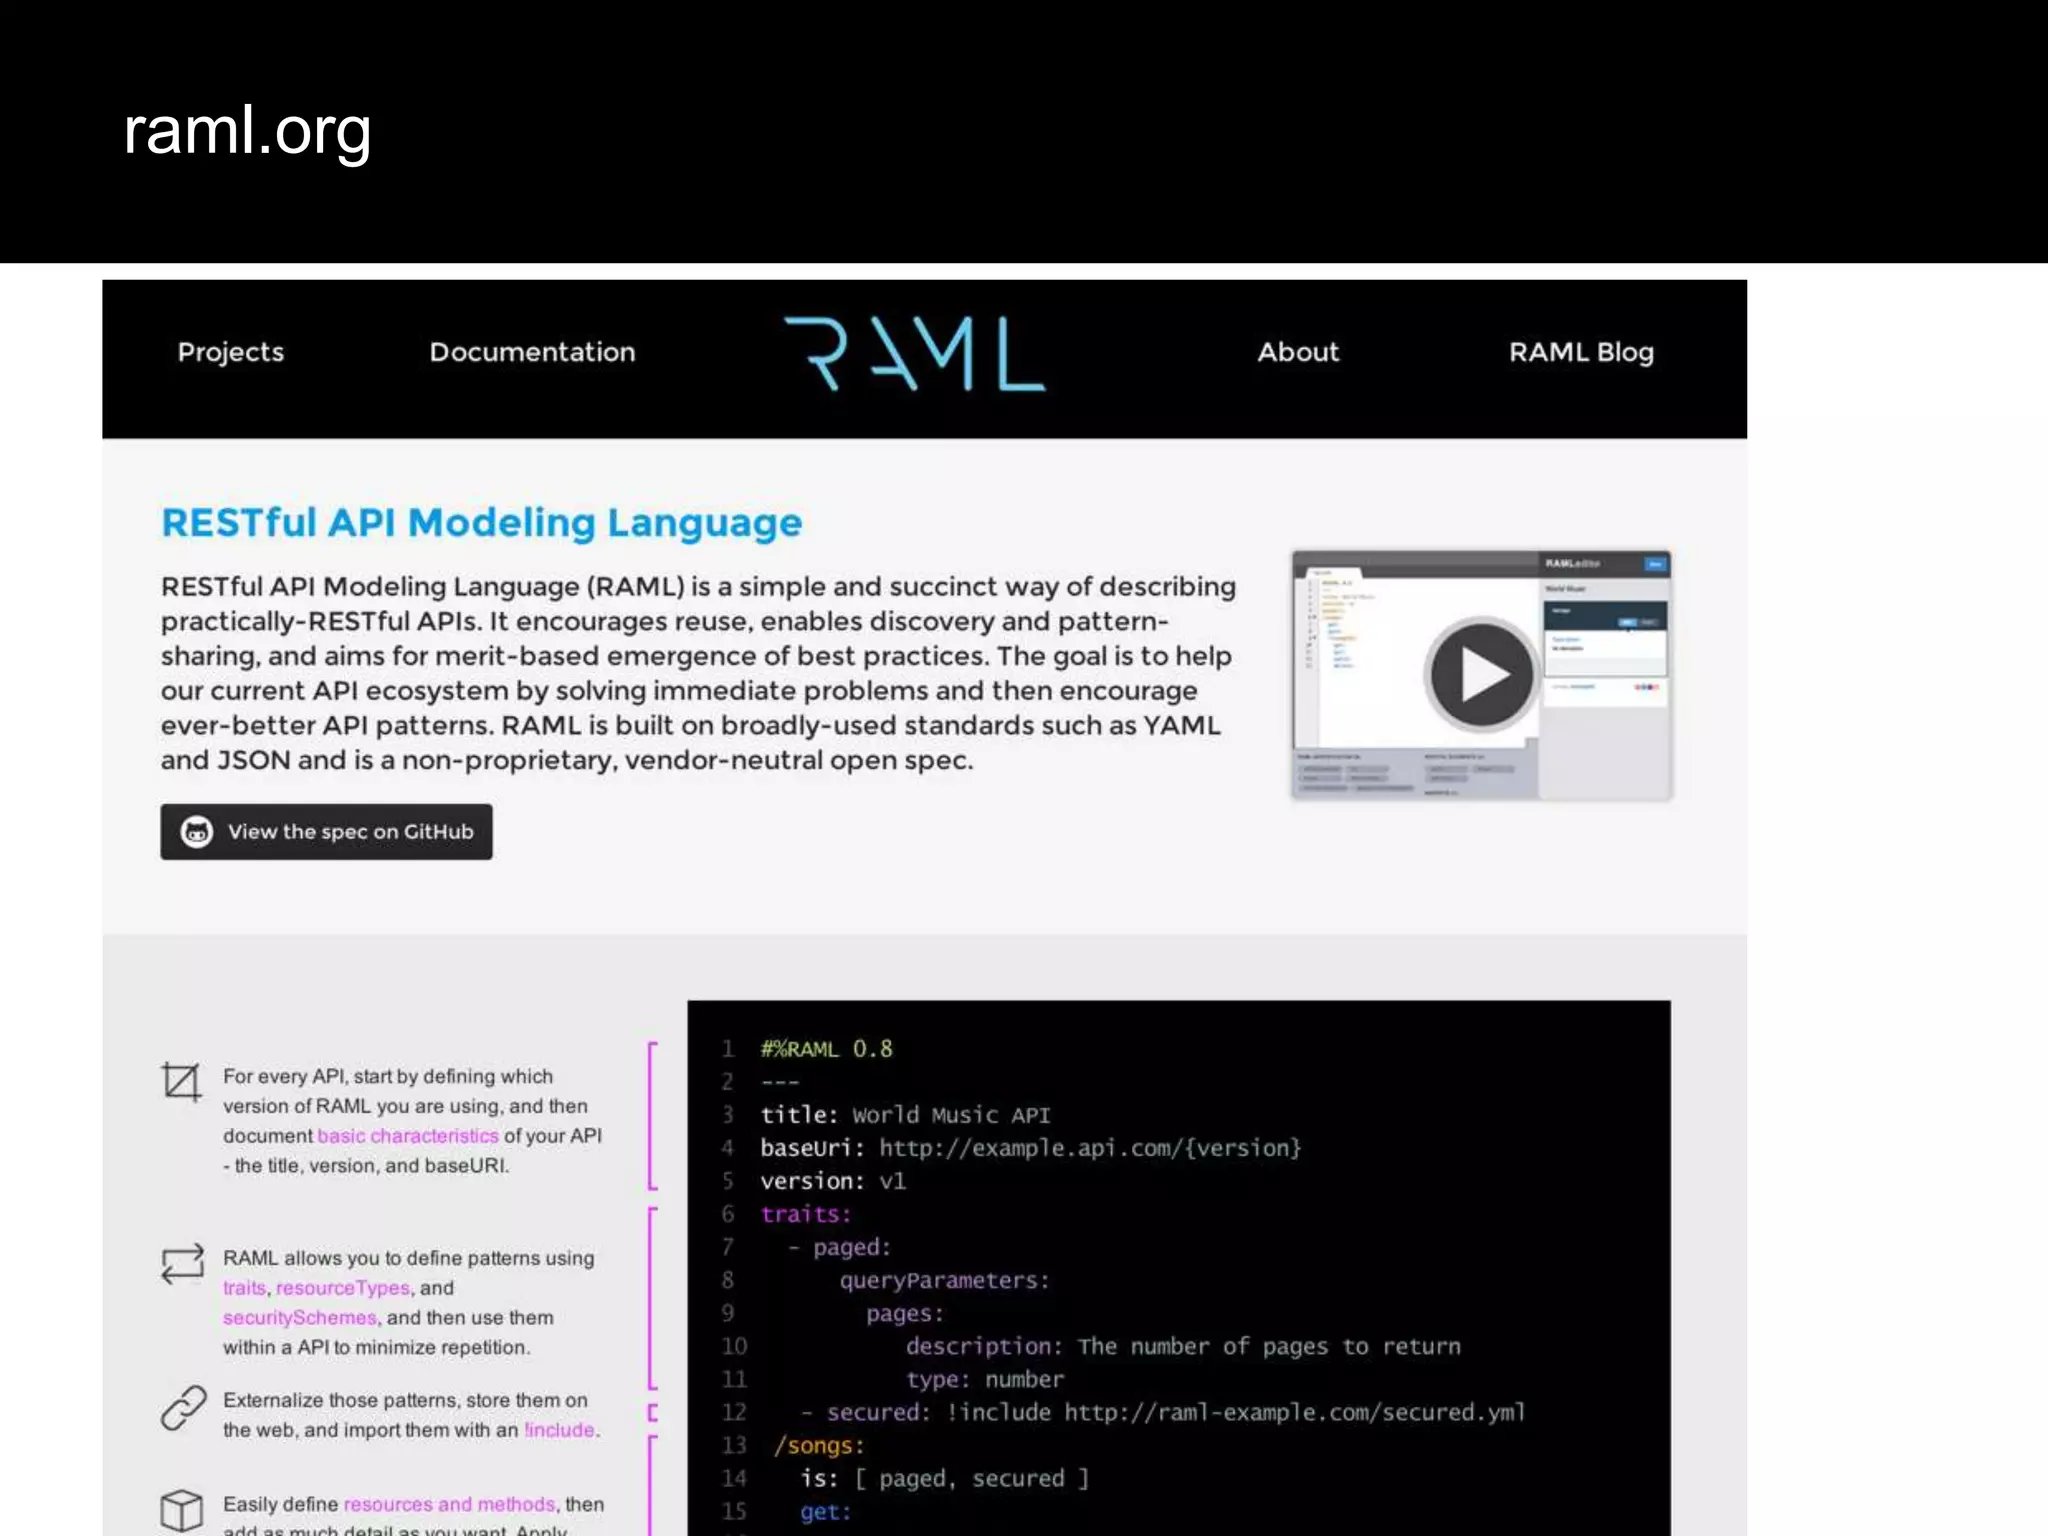This screenshot has width=2048, height=1536.
Task: Click the GitHub octocat icon
Action: coord(197,832)
